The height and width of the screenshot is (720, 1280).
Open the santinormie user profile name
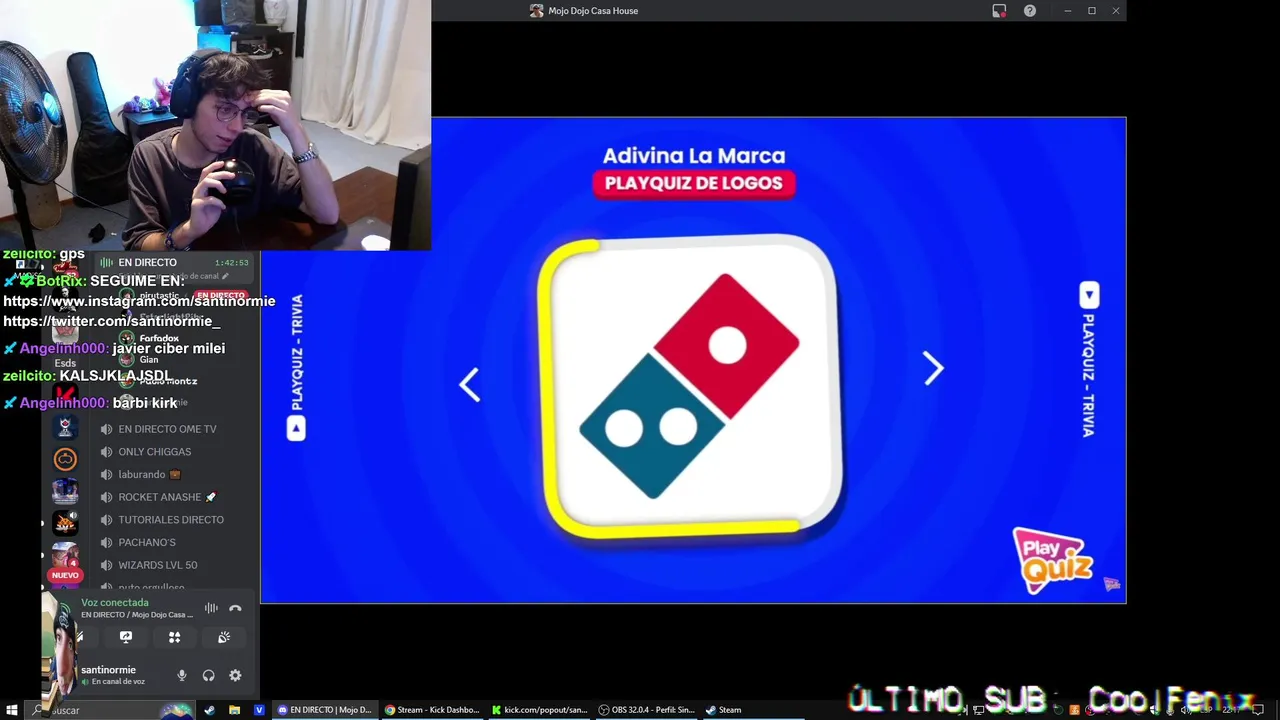108,670
